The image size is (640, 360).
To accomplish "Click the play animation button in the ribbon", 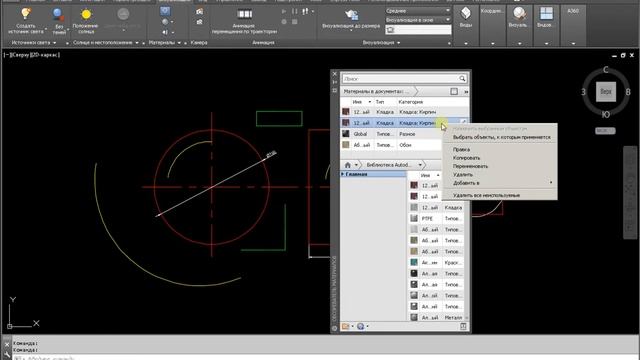I will [284, 11].
